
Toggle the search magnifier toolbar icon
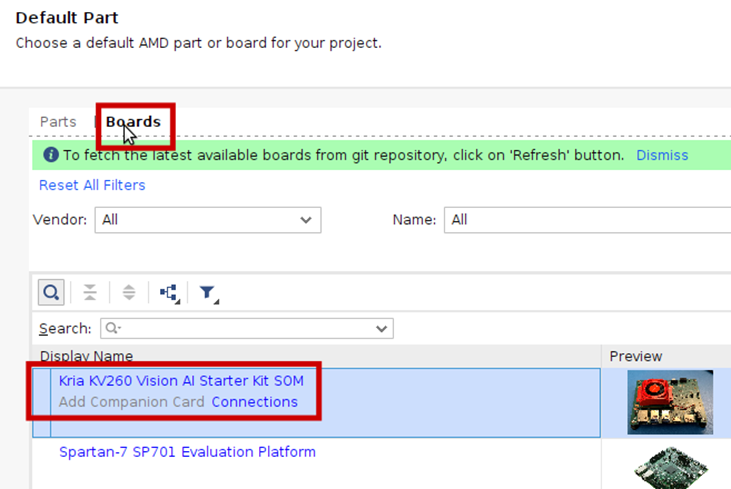point(52,292)
